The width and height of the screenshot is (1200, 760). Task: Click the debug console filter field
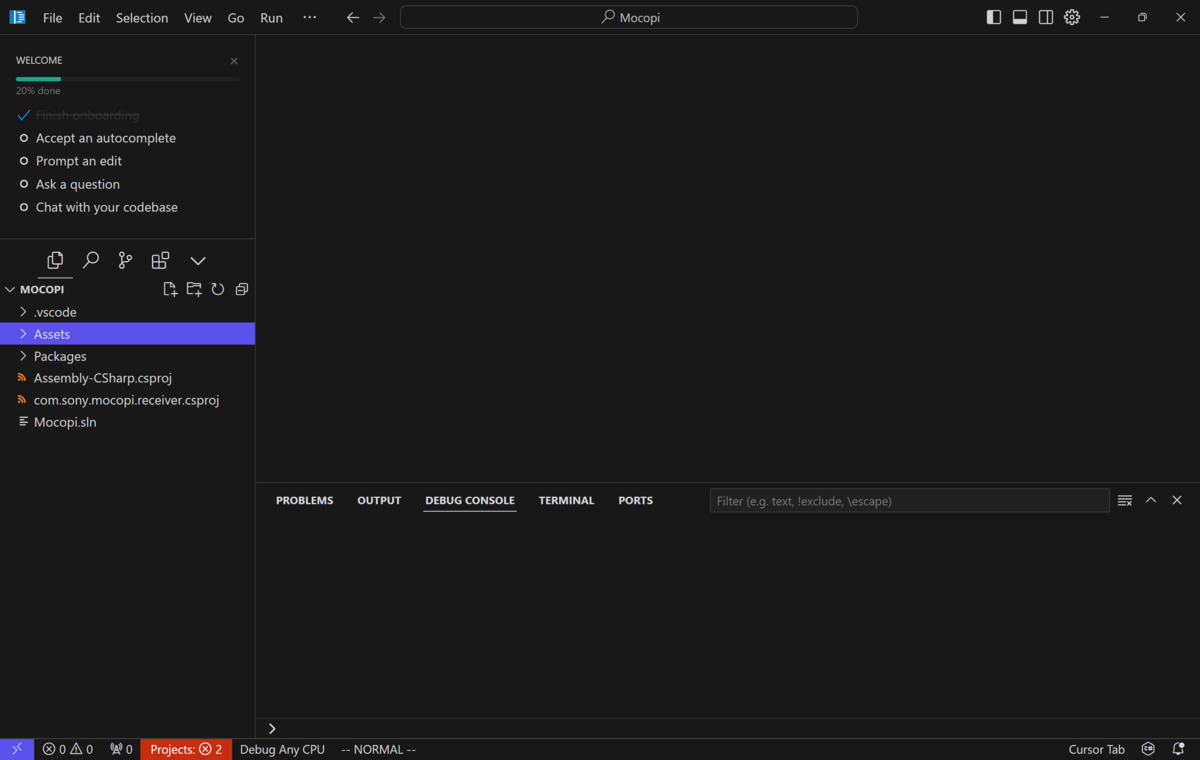tap(909, 501)
